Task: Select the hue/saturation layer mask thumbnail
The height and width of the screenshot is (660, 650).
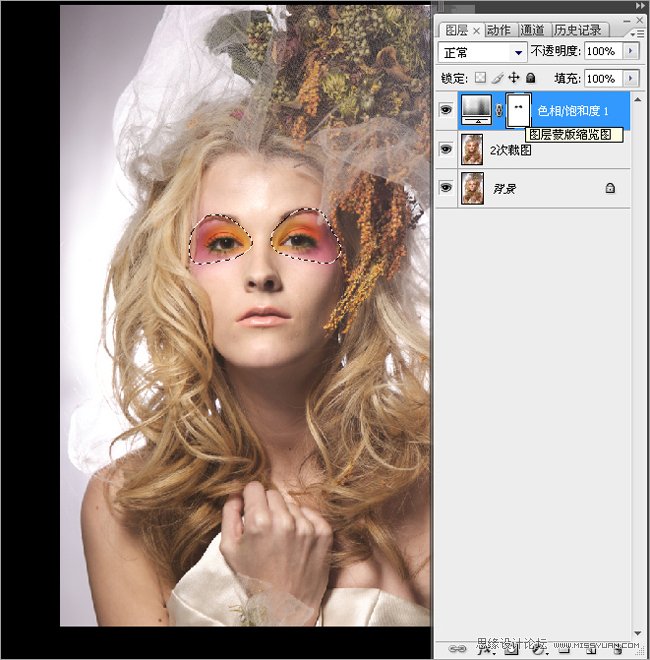Action: click(x=517, y=110)
